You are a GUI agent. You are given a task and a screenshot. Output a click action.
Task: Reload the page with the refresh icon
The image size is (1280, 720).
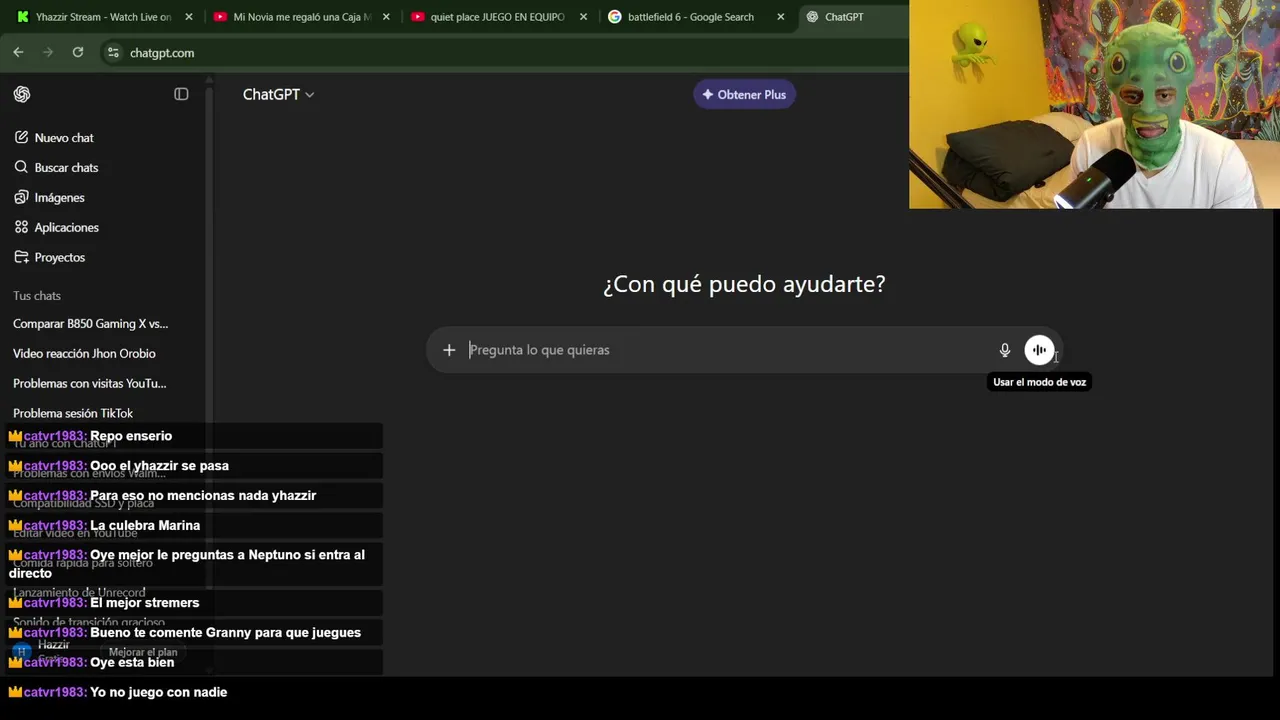click(x=77, y=52)
